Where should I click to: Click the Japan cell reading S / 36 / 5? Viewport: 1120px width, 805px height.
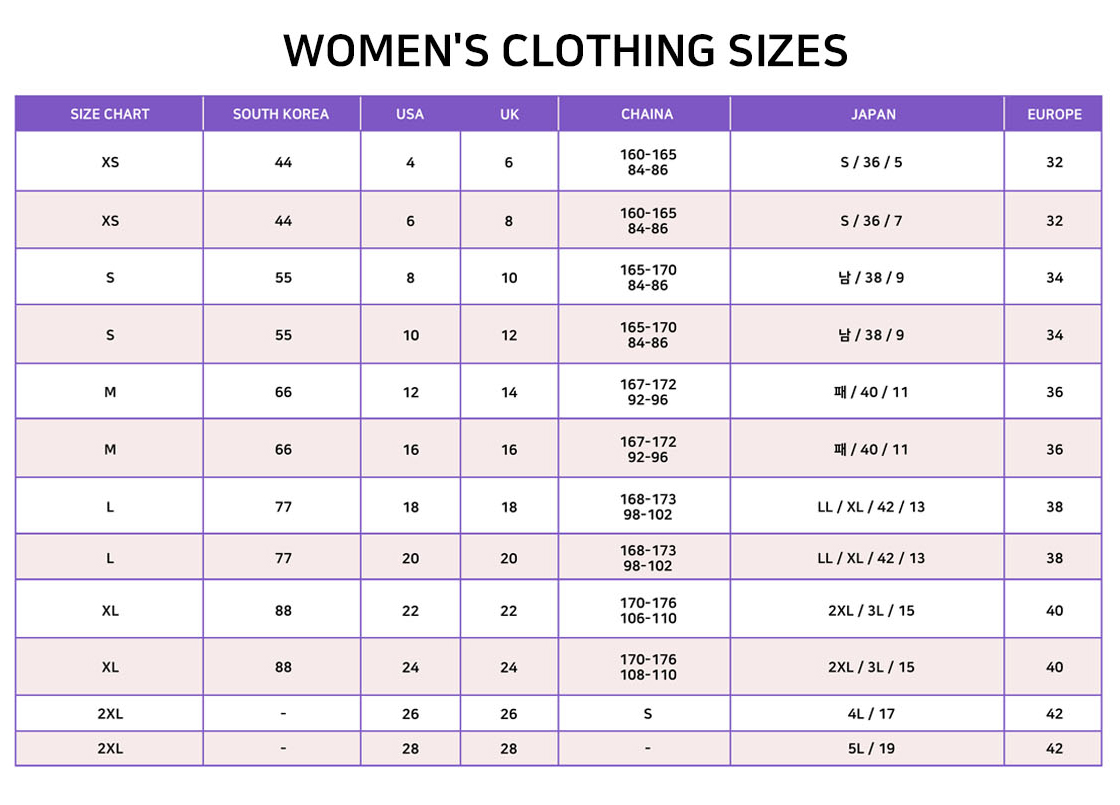click(871, 162)
